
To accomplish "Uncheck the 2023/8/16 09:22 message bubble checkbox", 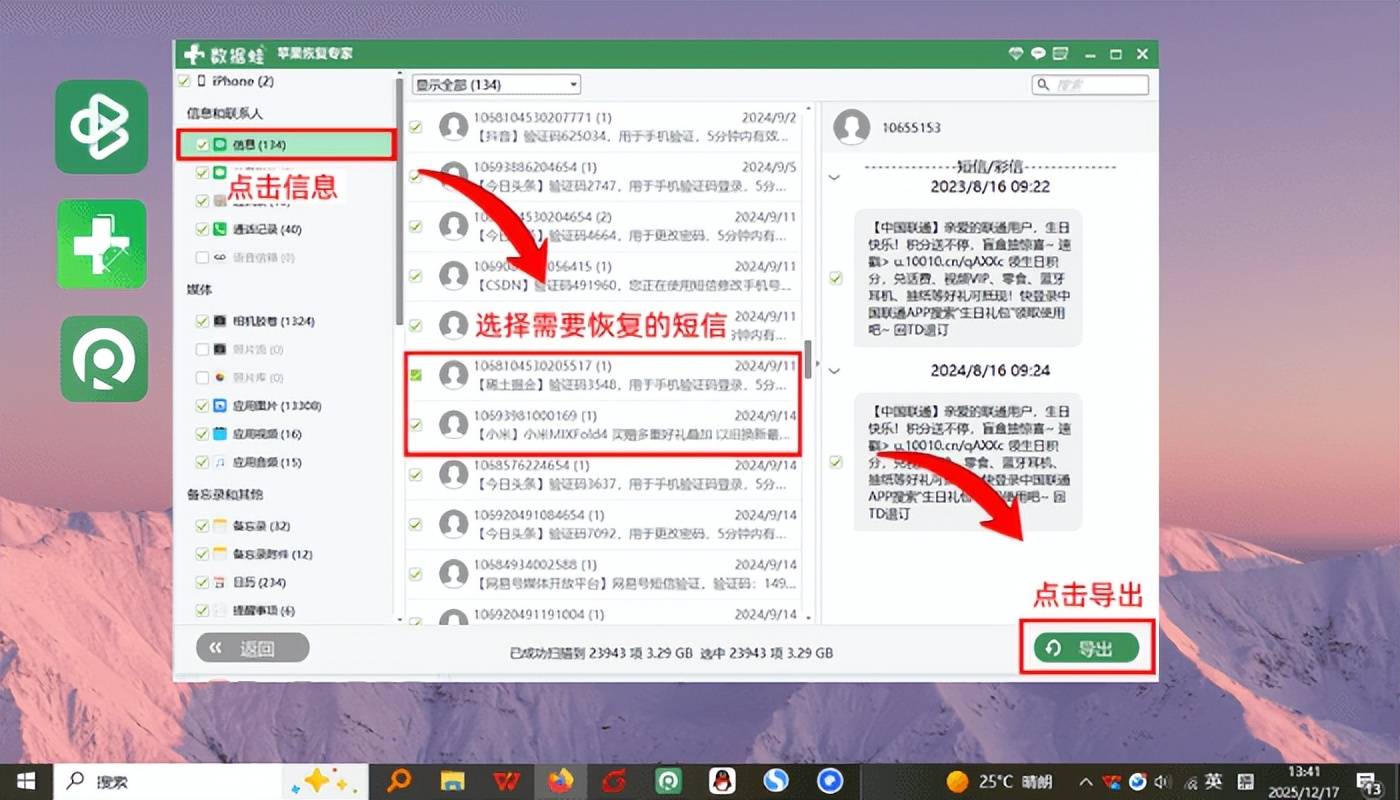I will click(836, 278).
